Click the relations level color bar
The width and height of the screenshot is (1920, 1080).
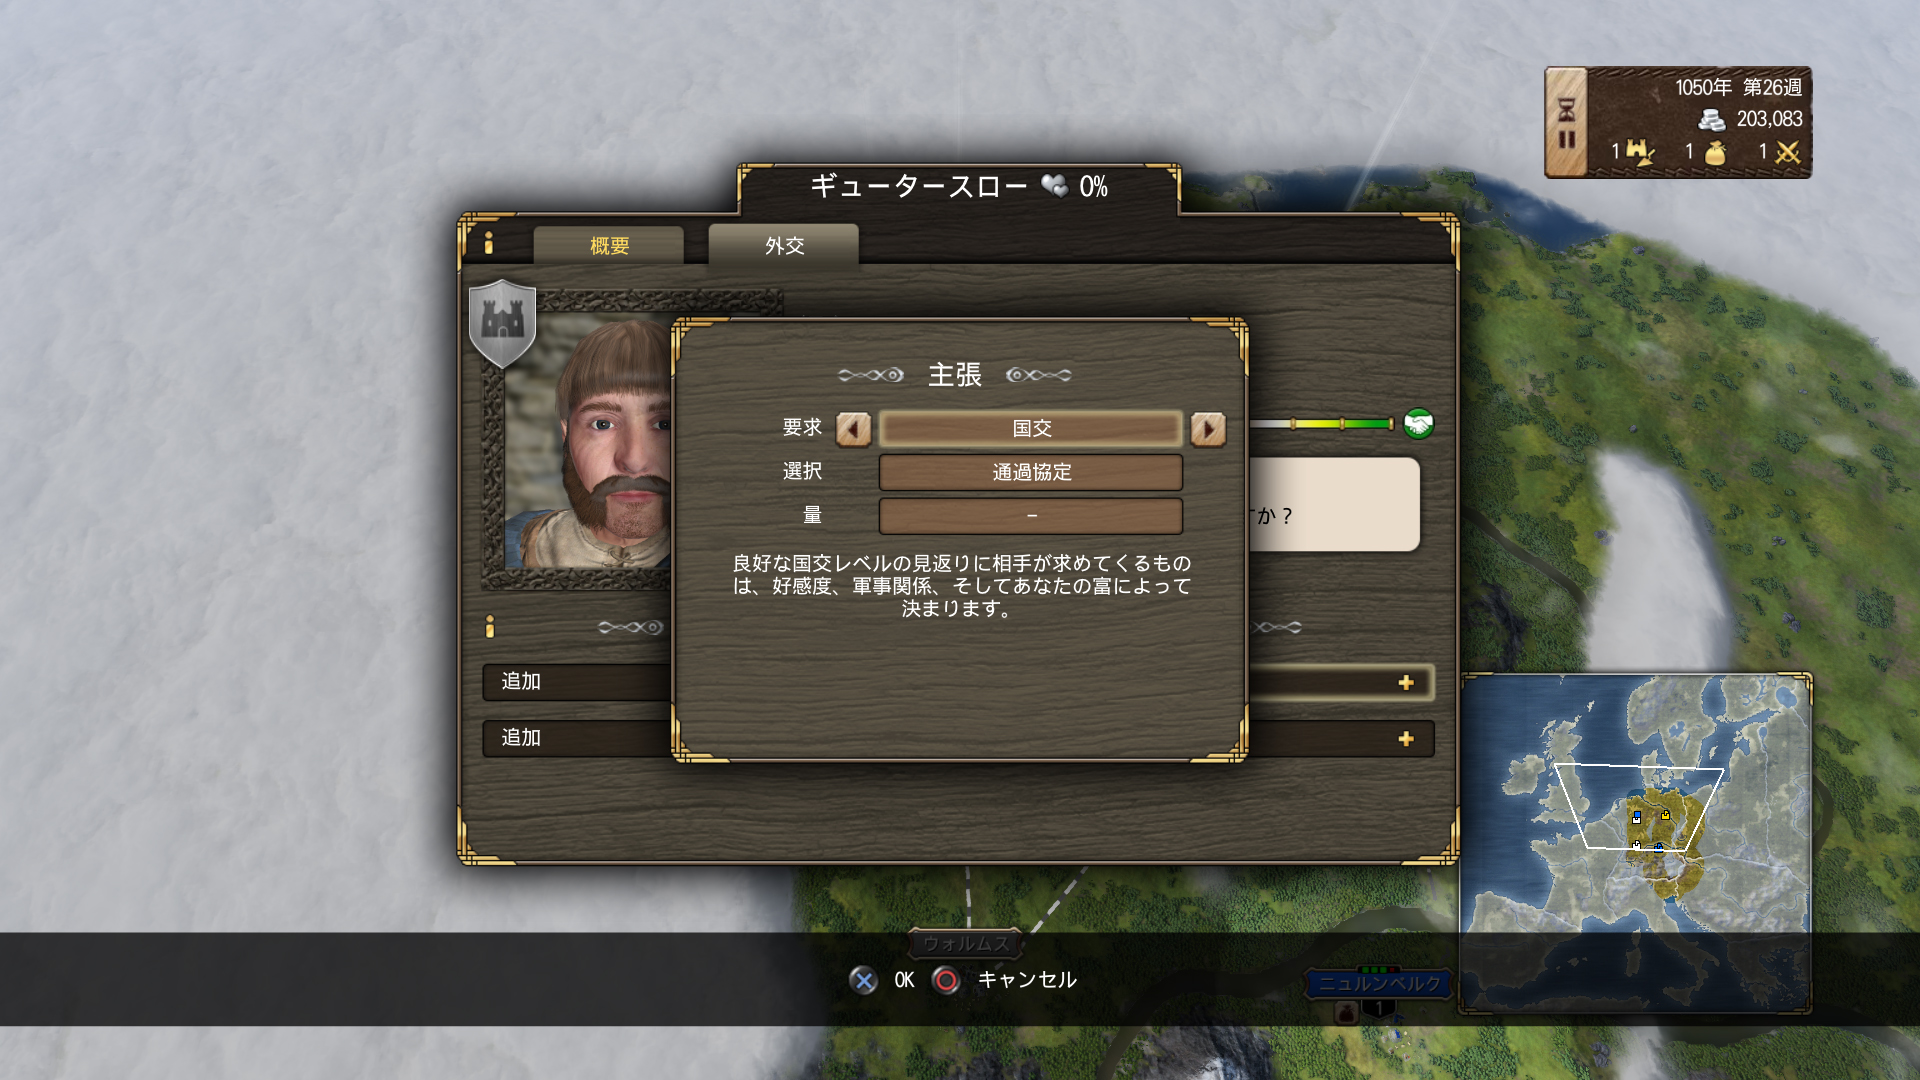(x=1321, y=424)
